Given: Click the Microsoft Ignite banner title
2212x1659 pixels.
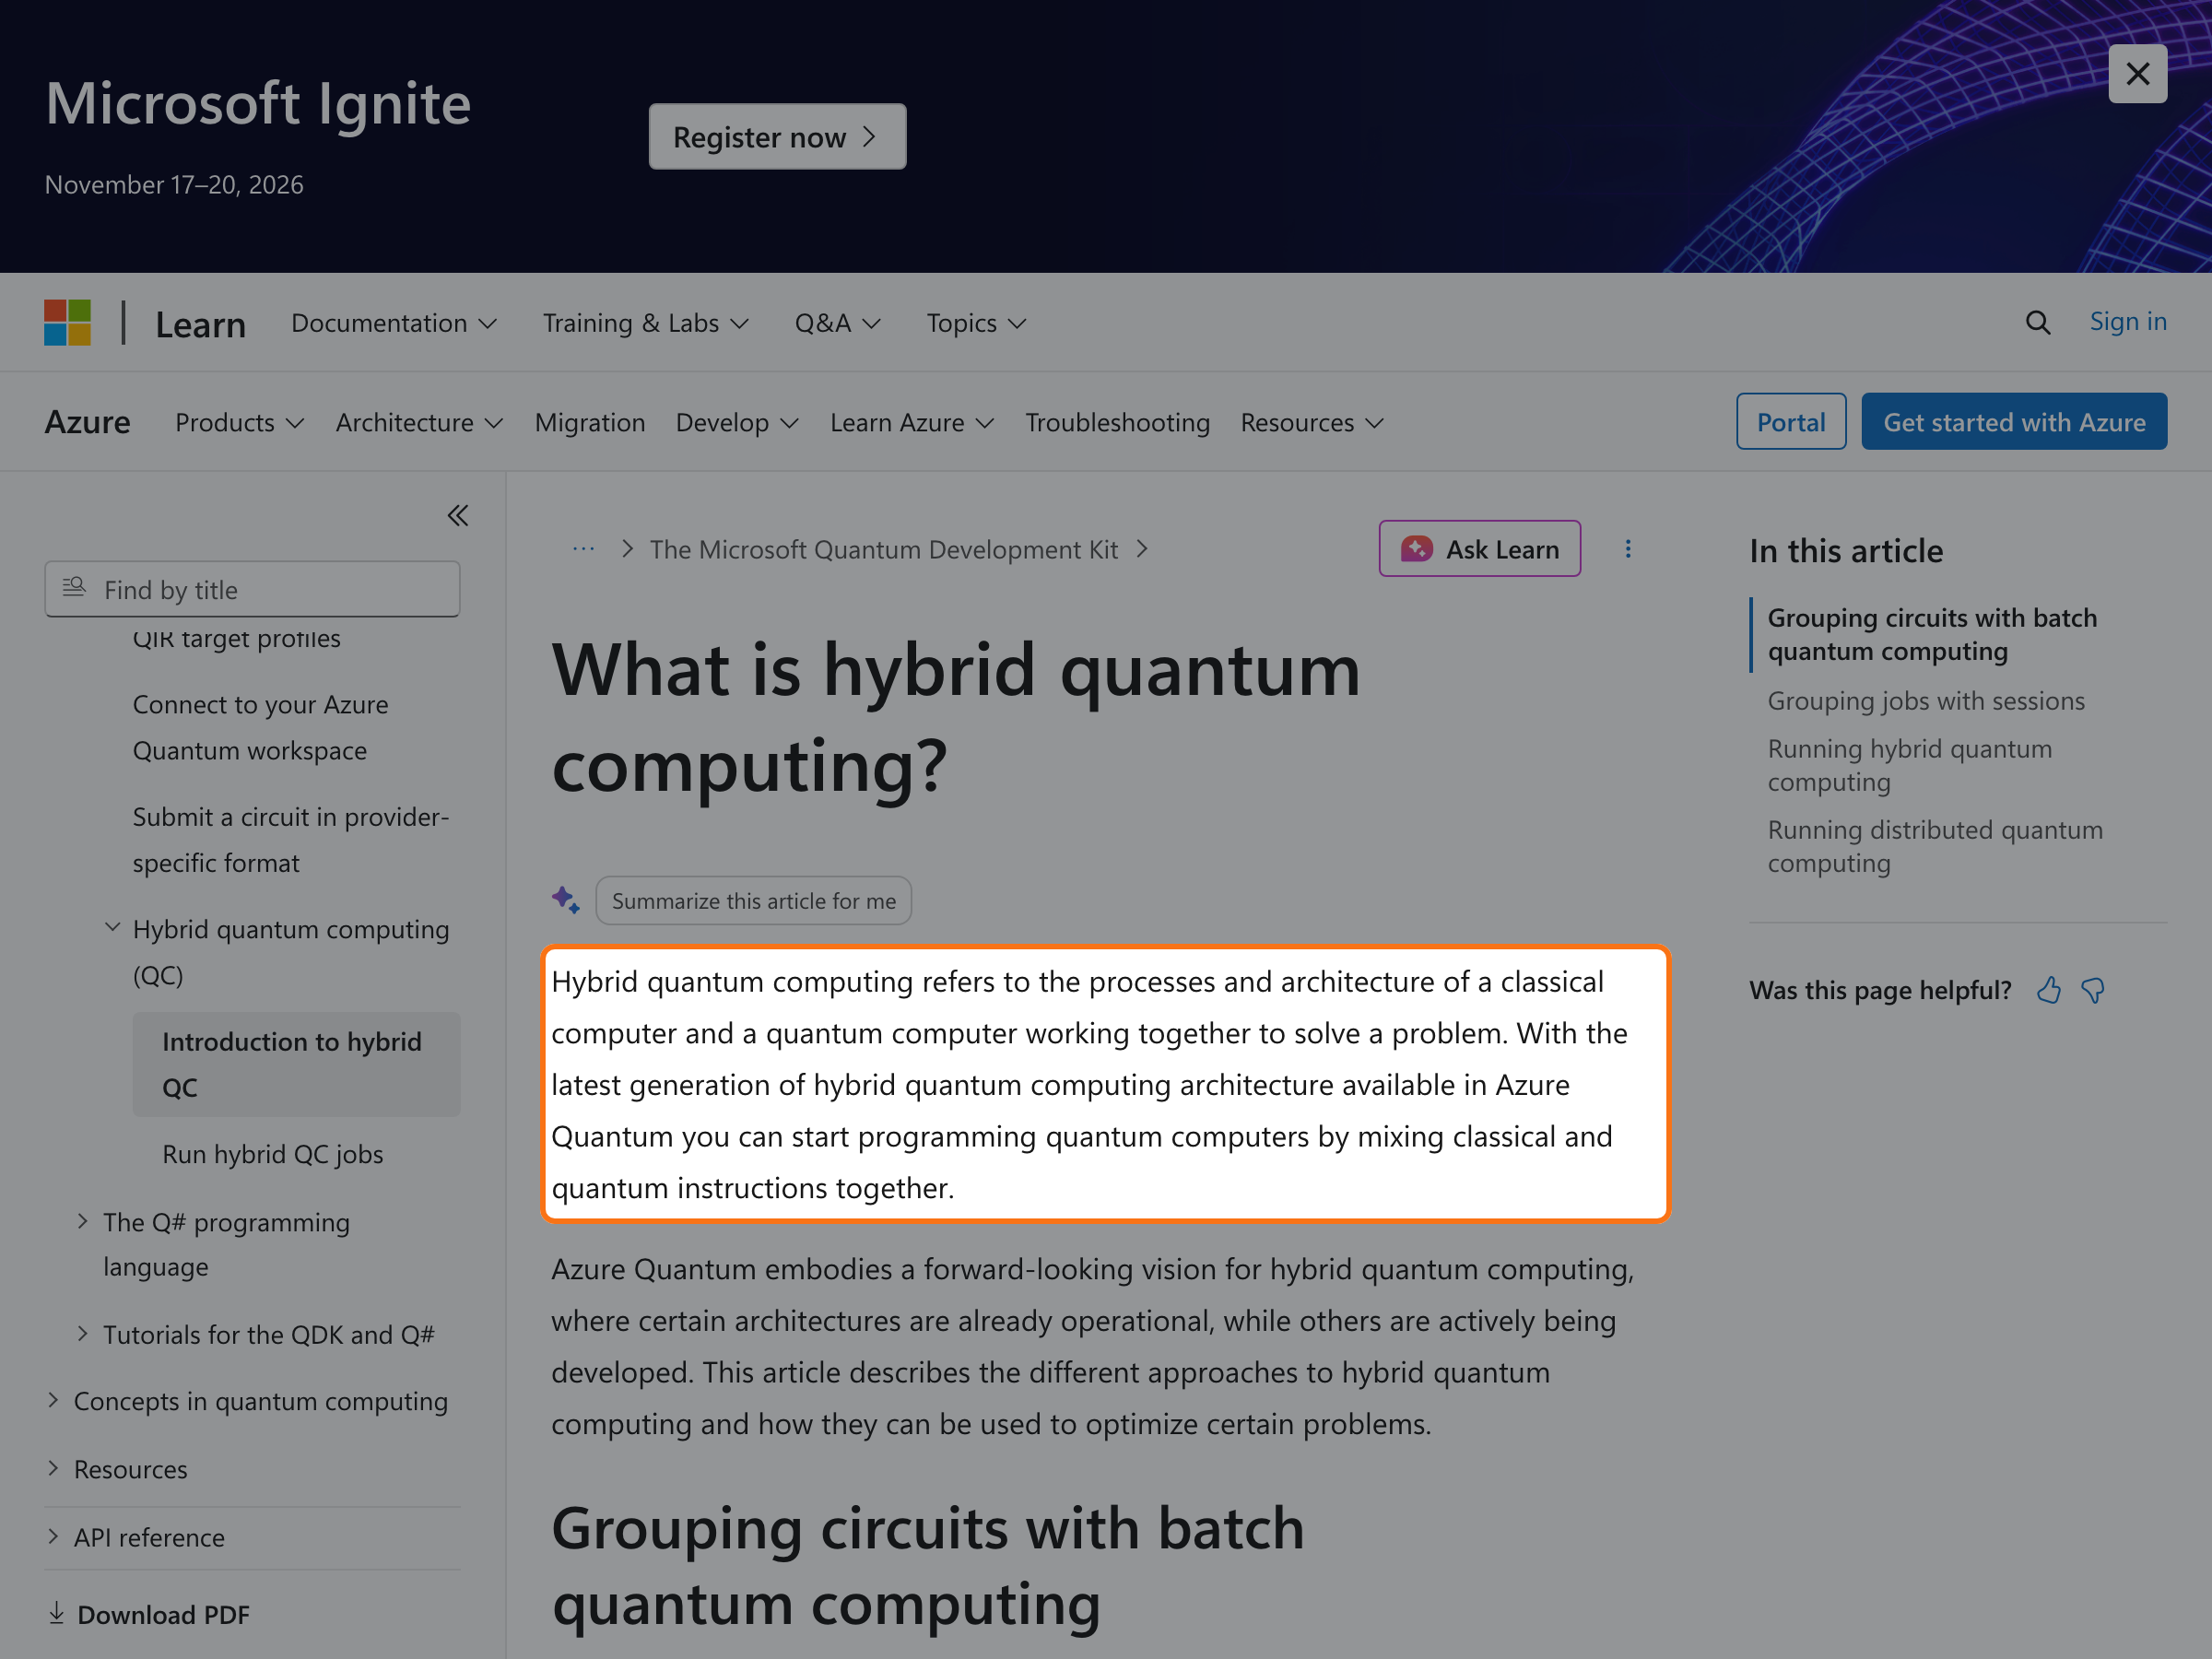Looking at the screenshot, I should [x=258, y=103].
